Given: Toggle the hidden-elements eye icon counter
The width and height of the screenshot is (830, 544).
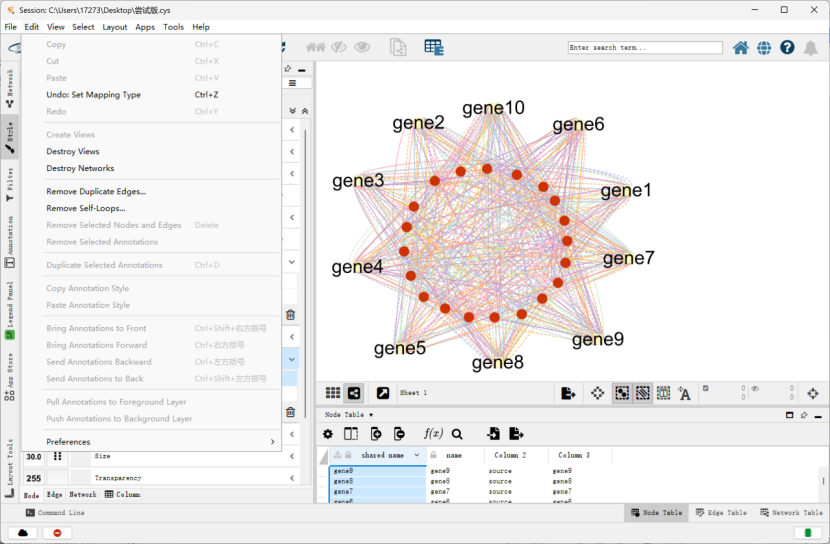Looking at the screenshot, I should coord(755,388).
